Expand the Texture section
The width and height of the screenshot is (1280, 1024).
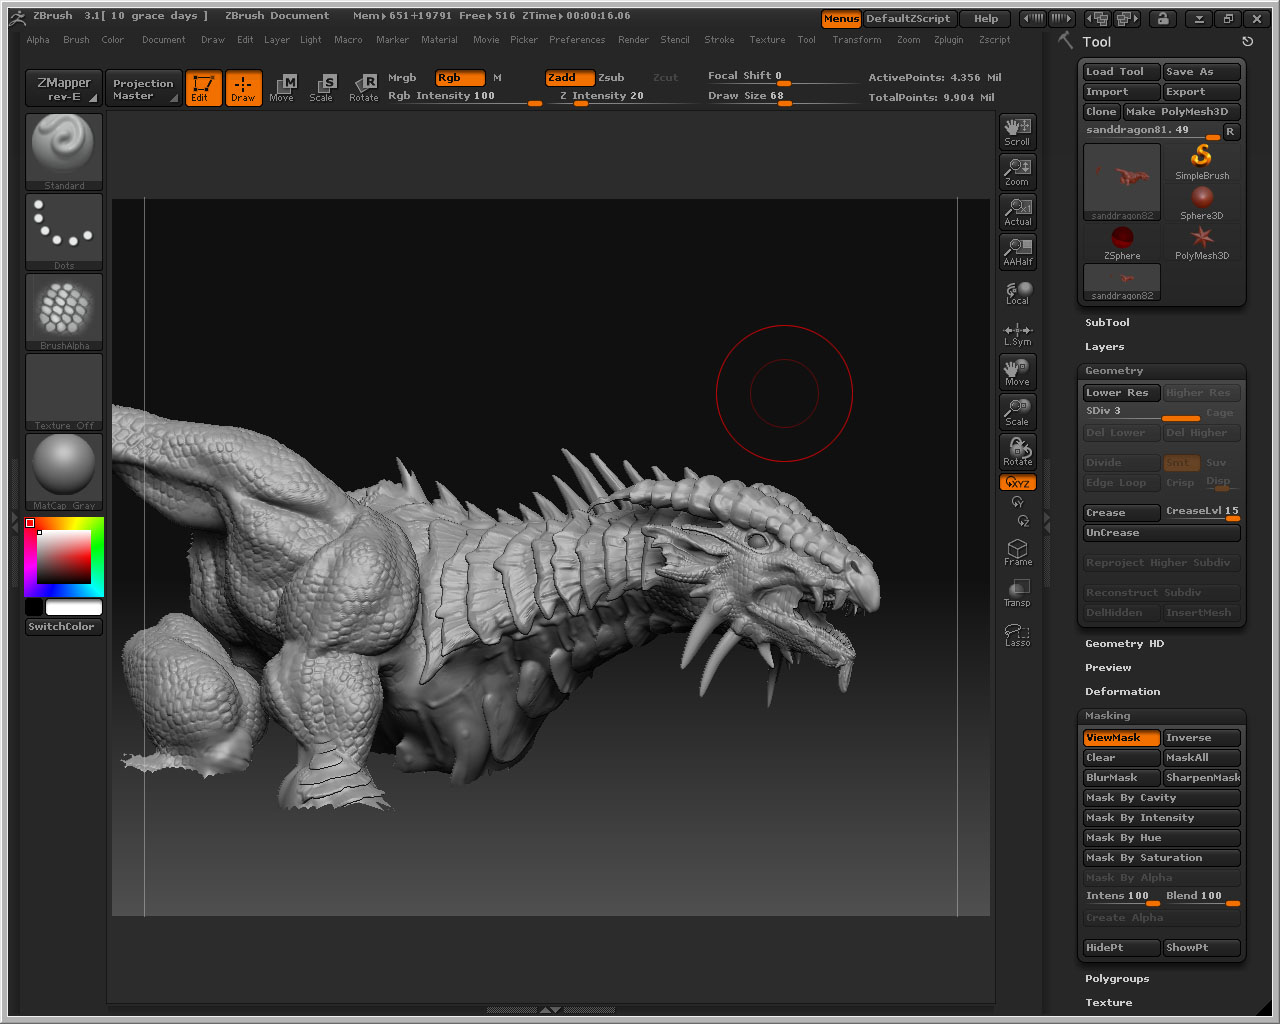1108,1003
